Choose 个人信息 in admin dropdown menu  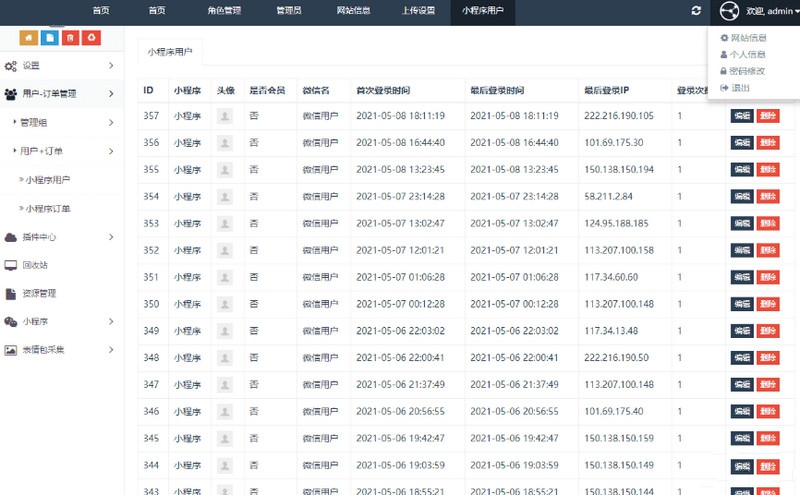(742, 55)
